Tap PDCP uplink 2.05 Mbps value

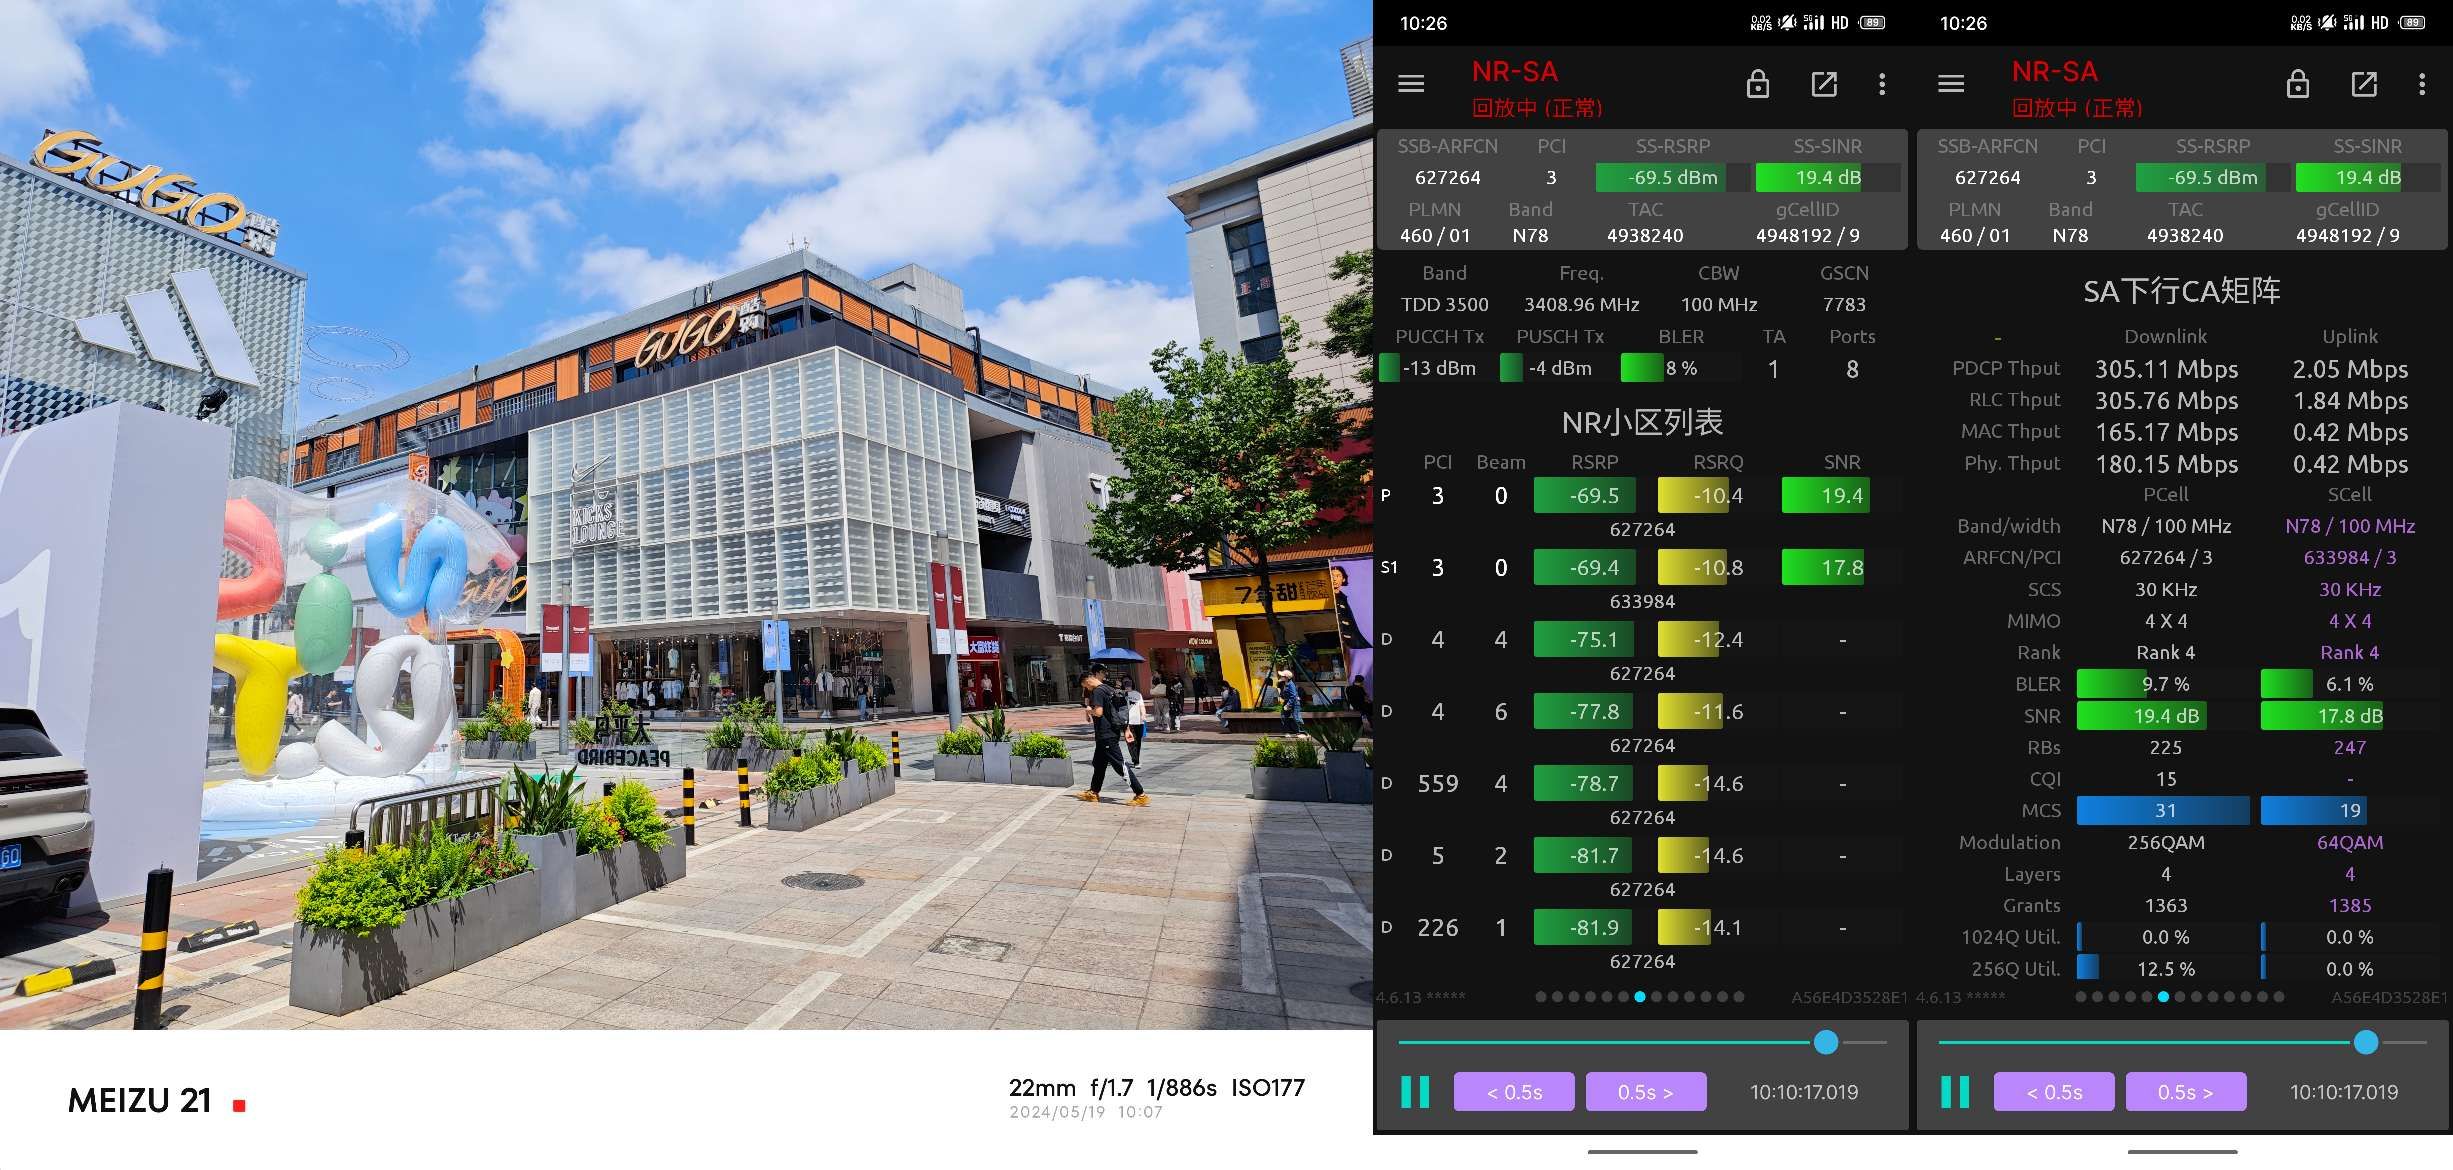[x=2350, y=369]
